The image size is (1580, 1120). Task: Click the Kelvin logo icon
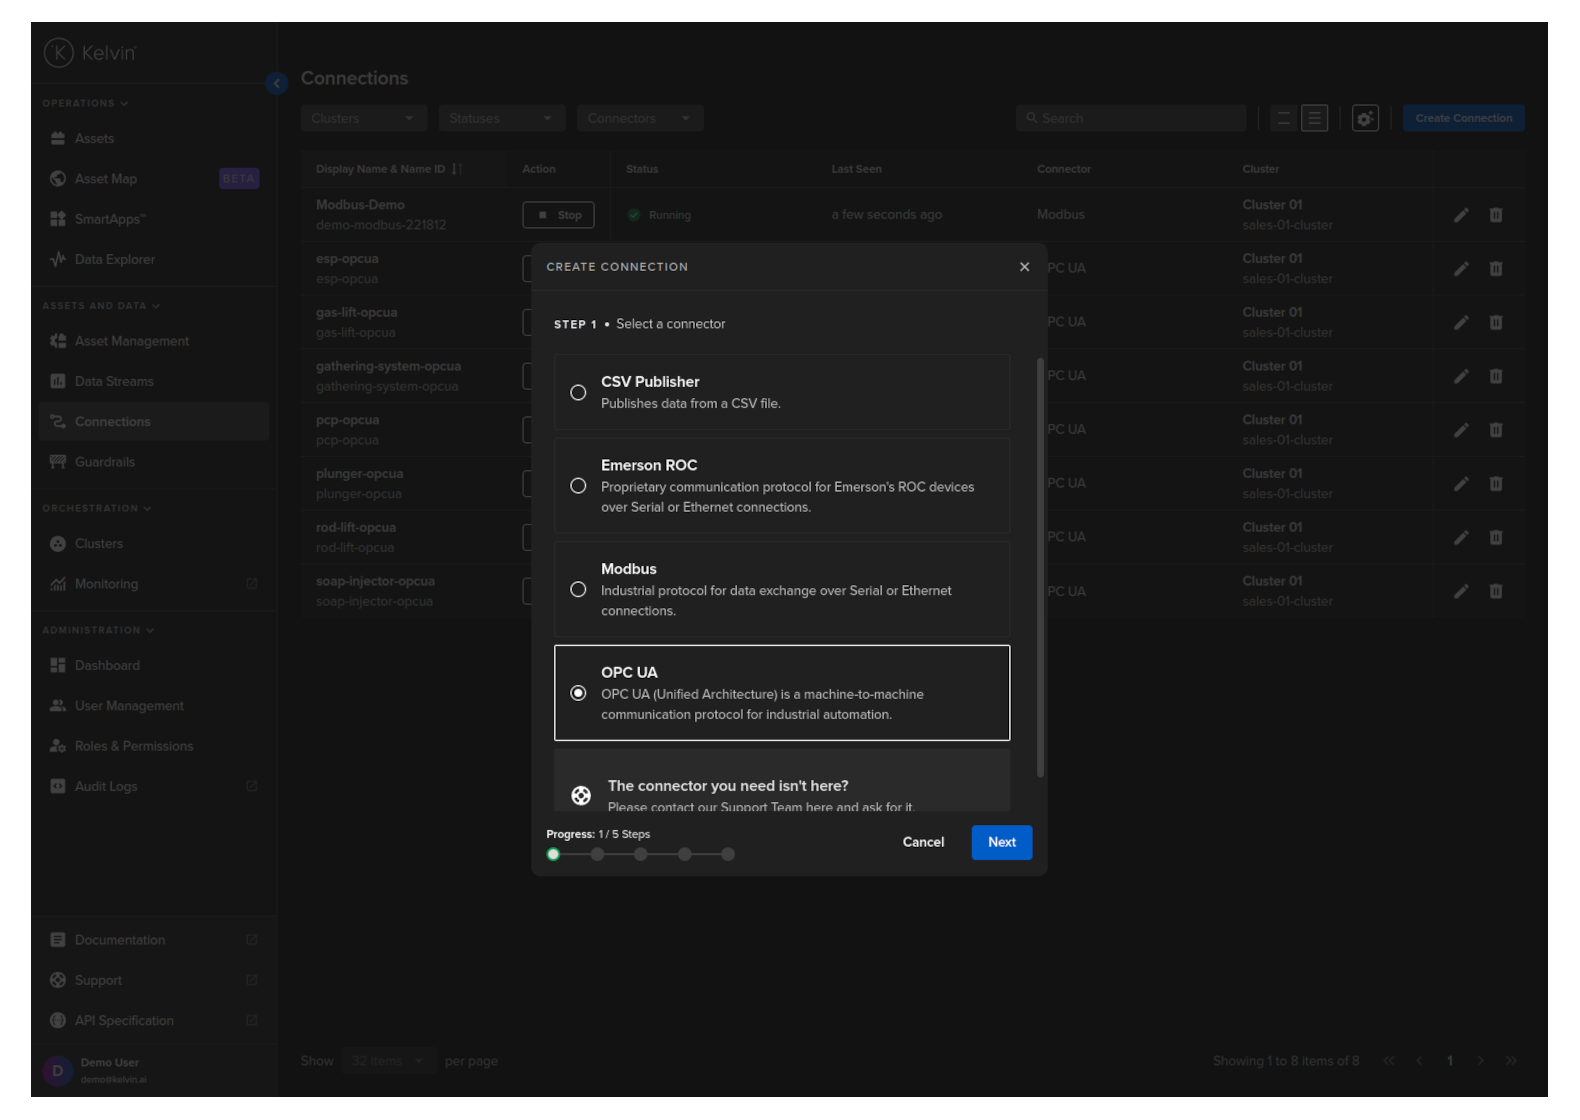coord(59,53)
